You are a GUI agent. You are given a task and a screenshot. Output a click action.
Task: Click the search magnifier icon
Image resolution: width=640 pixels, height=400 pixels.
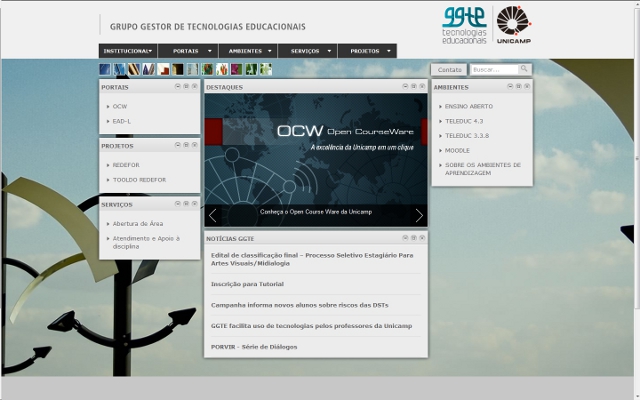tap(523, 70)
